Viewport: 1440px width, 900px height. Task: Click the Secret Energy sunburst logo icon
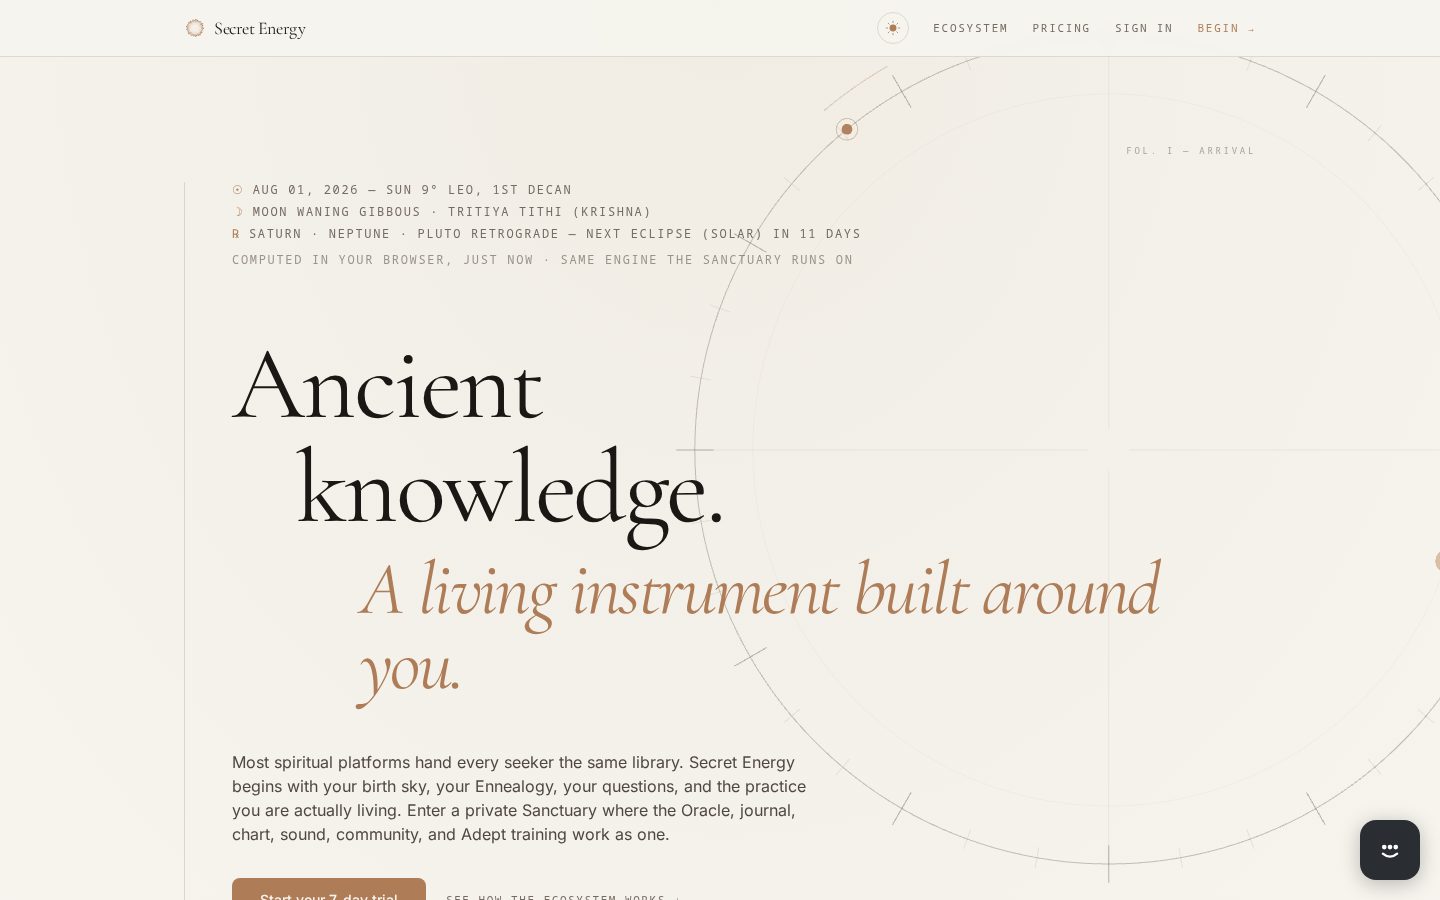point(195,28)
